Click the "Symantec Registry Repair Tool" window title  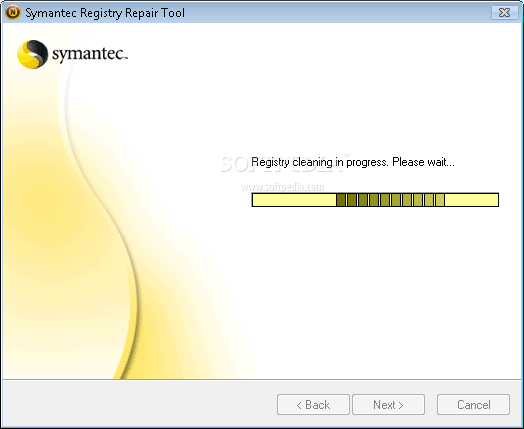coord(105,13)
